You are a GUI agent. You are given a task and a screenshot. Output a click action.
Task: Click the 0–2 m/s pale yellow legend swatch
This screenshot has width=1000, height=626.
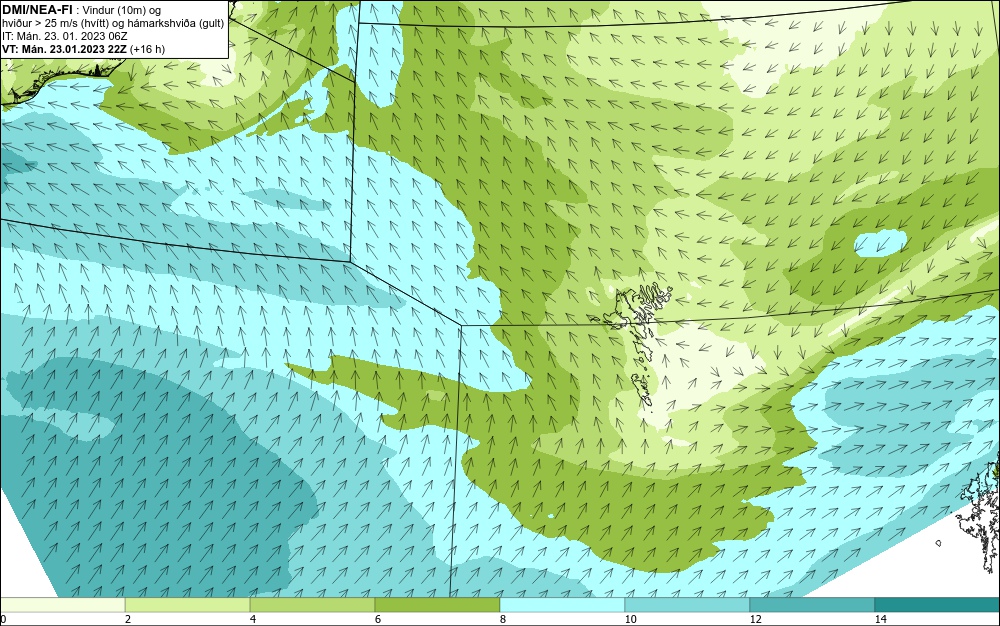tap(62, 605)
